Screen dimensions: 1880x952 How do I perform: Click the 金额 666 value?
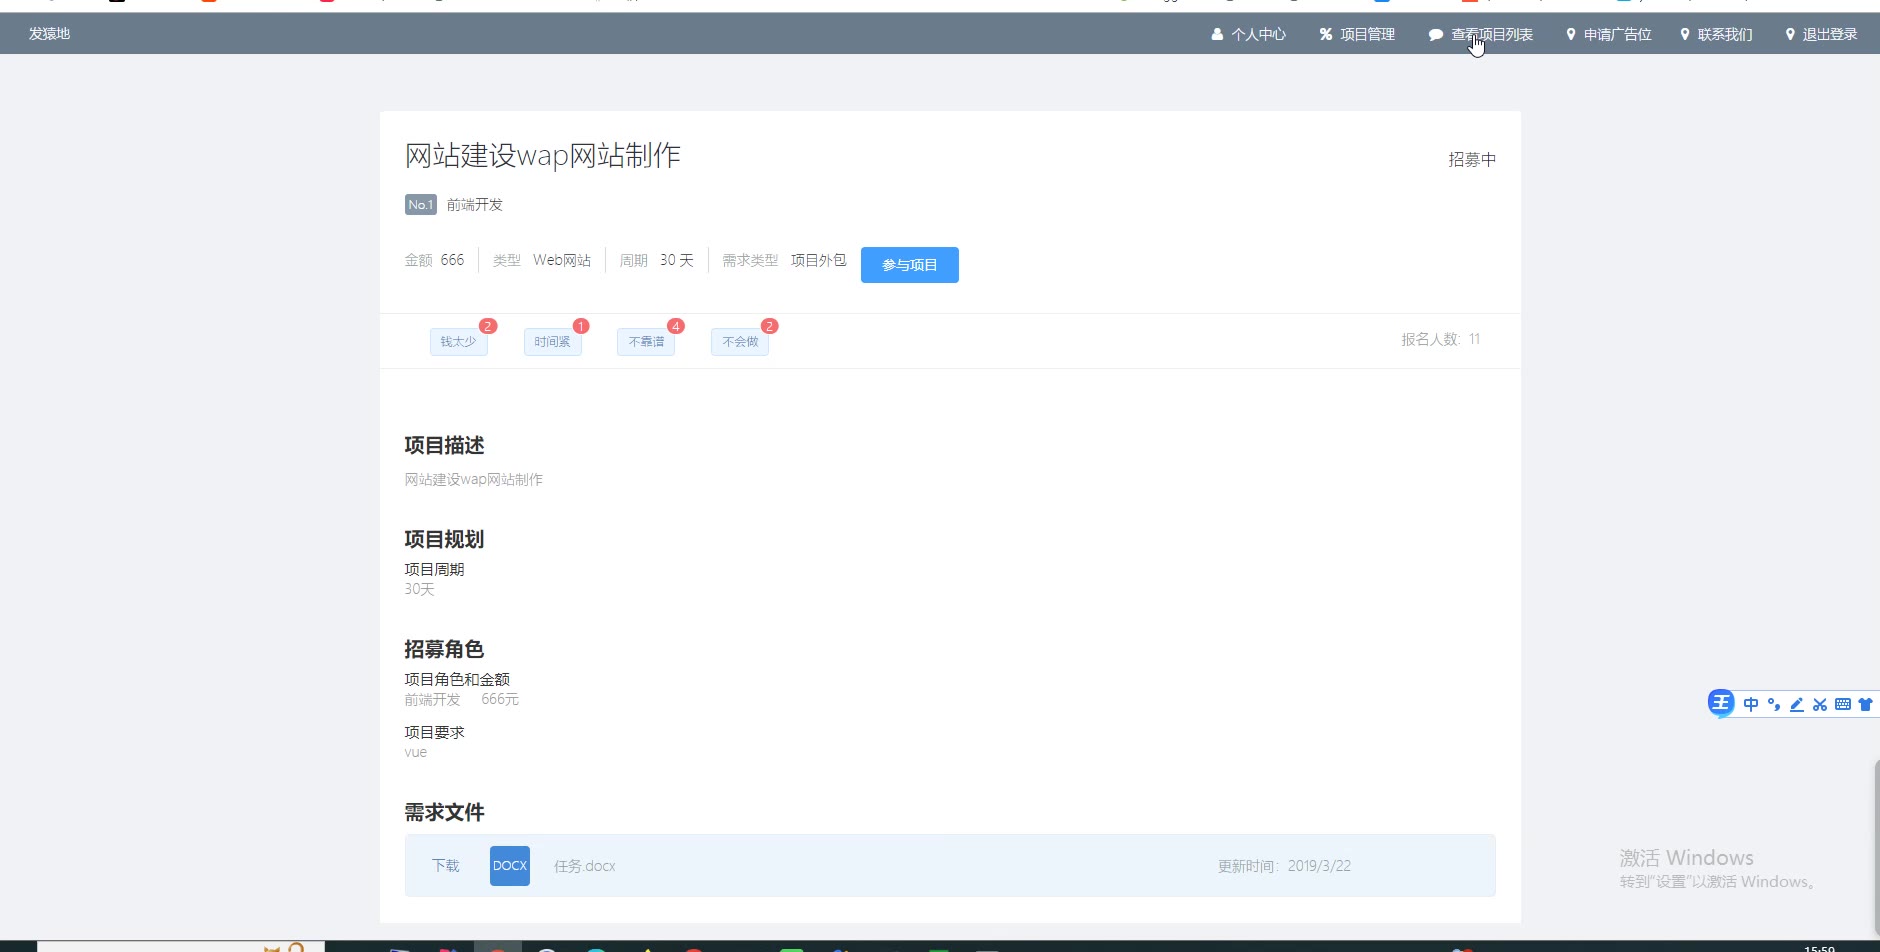point(452,260)
